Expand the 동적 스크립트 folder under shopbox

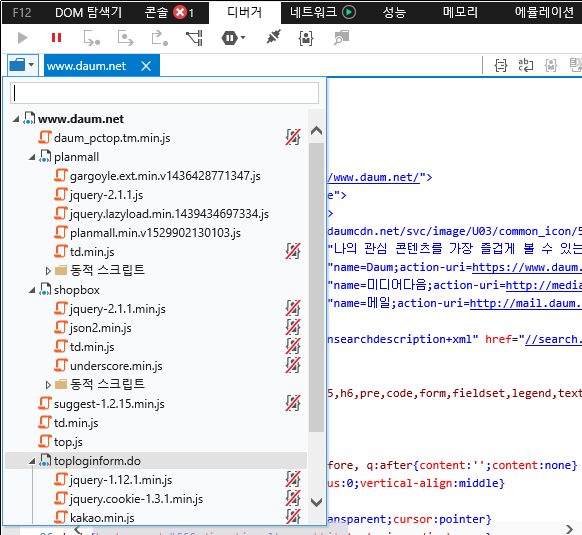48,385
